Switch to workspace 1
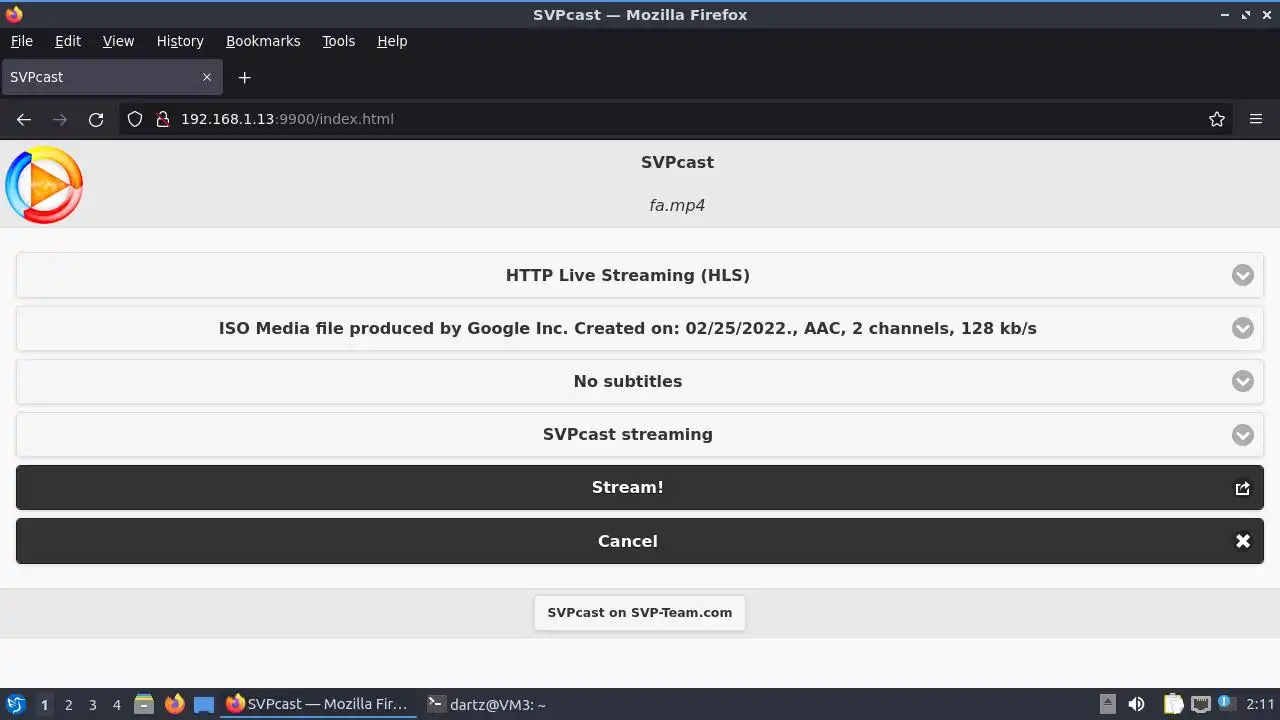The image size is (1280, 720). point(44,705)
